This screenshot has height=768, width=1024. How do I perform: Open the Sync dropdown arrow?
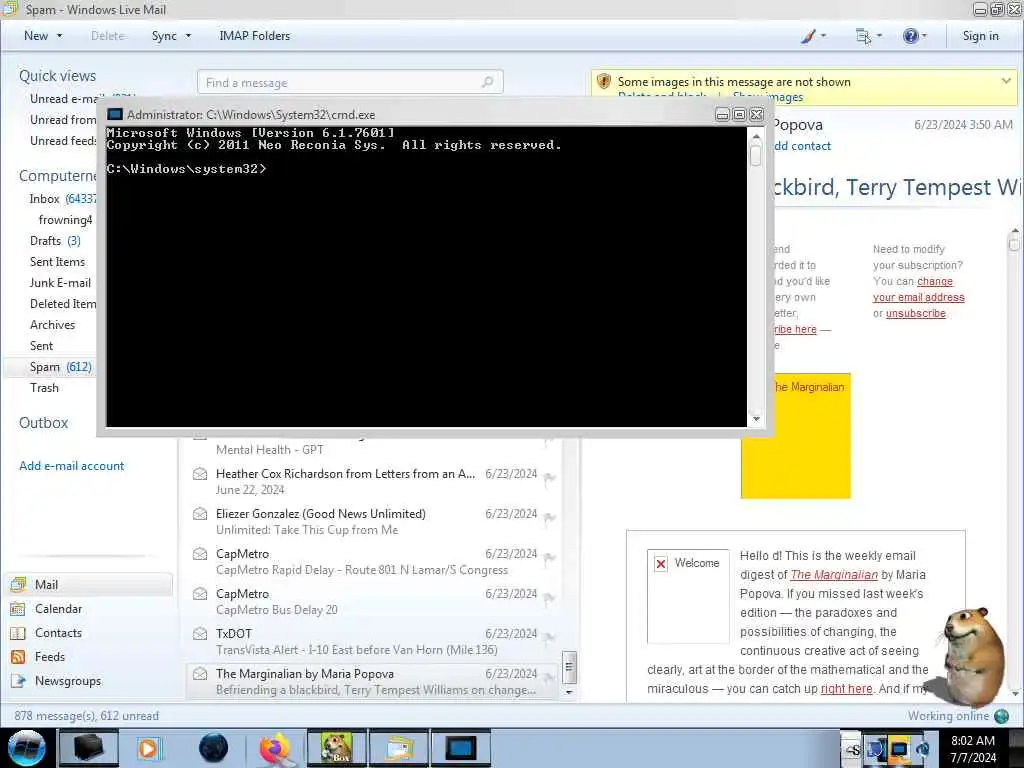click(188, 36)
